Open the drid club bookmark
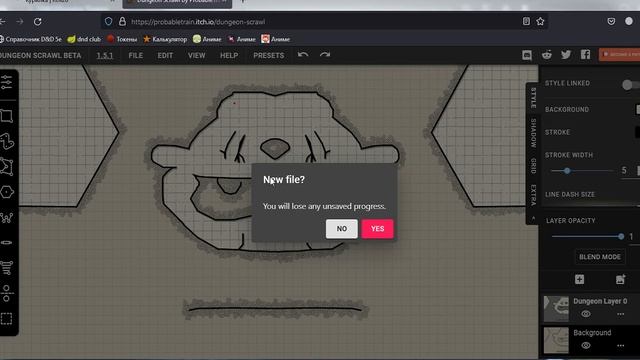The width and height of the screenshot is (640, 360). [x=84, y=39]
